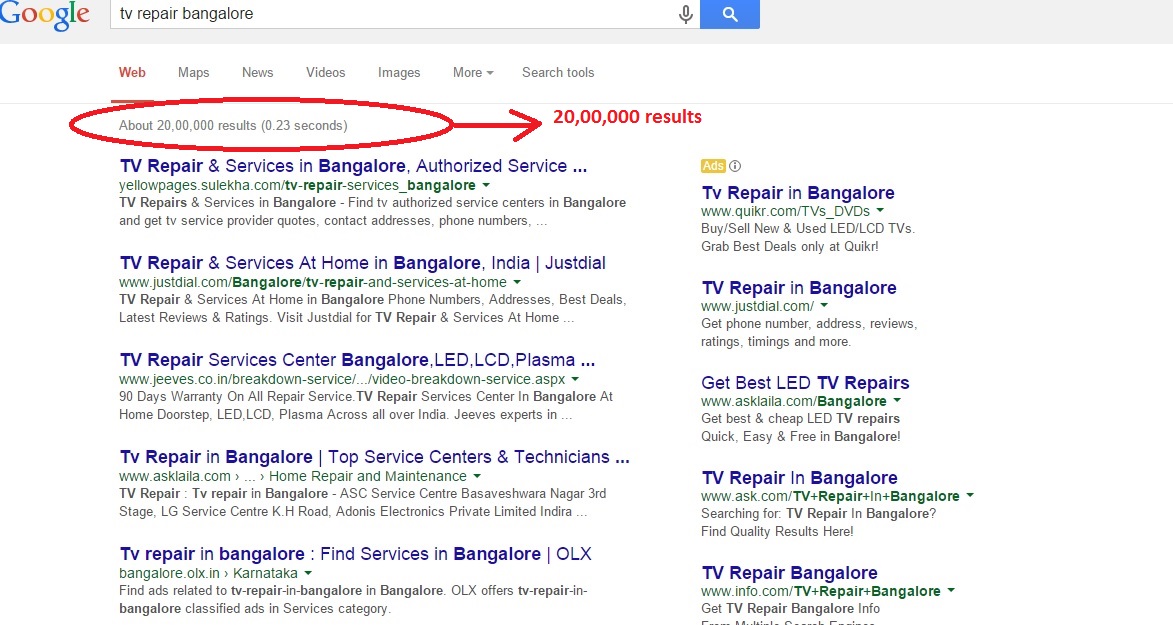Switch to the Maps tab
The width and height of the screenshot is (1173, 625).
[194, 73]
